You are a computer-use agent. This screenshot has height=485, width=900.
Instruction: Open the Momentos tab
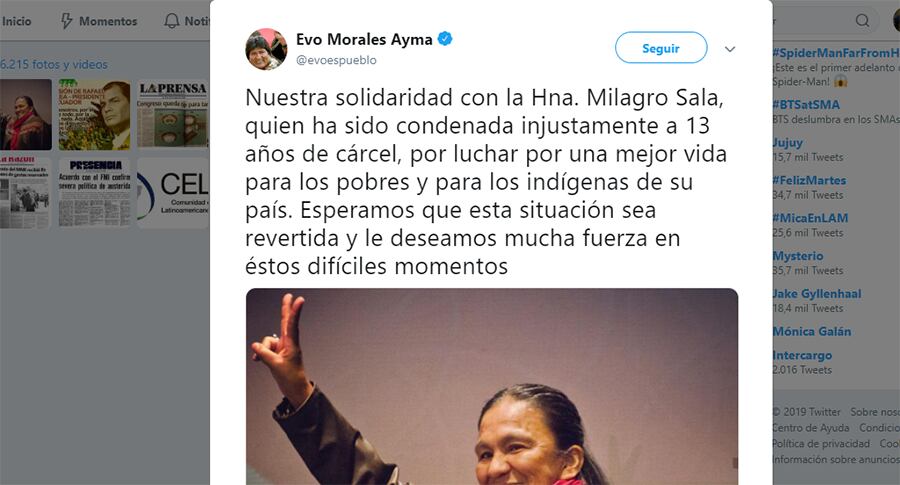pos(108,21)
